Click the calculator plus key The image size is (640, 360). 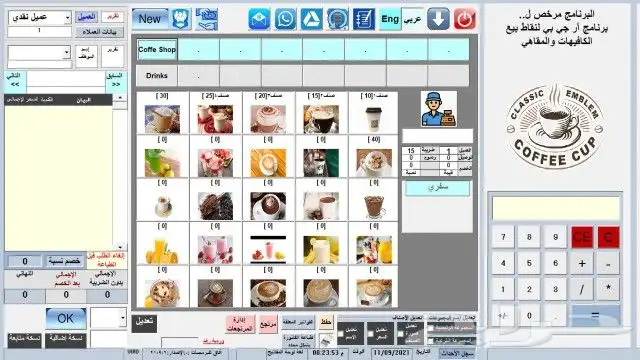coord(582,263)
